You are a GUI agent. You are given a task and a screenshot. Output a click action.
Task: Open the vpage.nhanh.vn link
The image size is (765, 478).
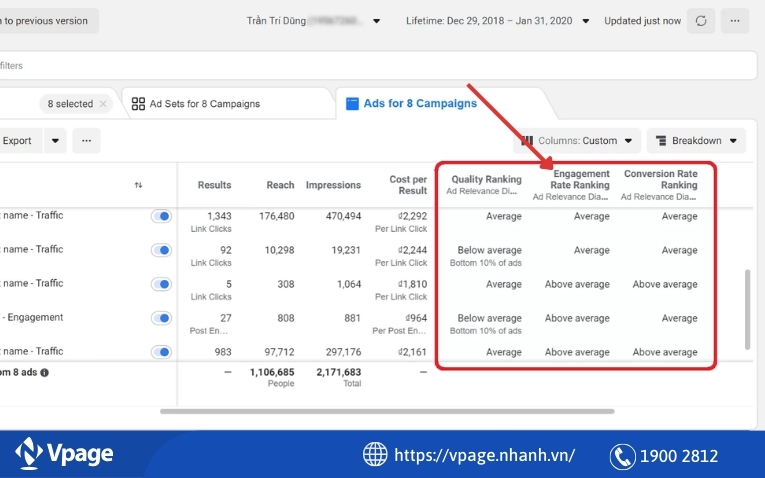tap(484, 455)
